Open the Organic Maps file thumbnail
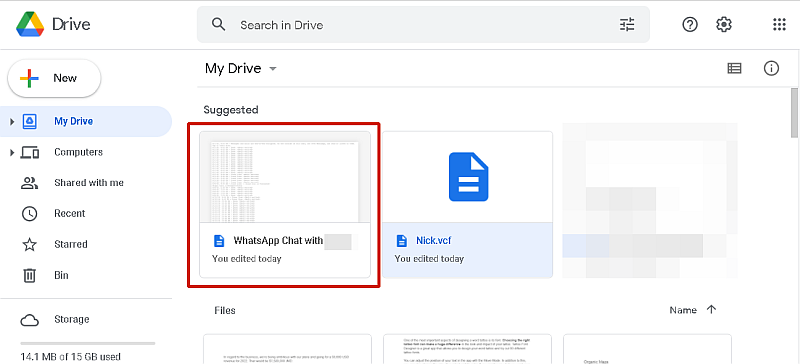This screenshot has height=364, width=800. click(x=647, y=349)
